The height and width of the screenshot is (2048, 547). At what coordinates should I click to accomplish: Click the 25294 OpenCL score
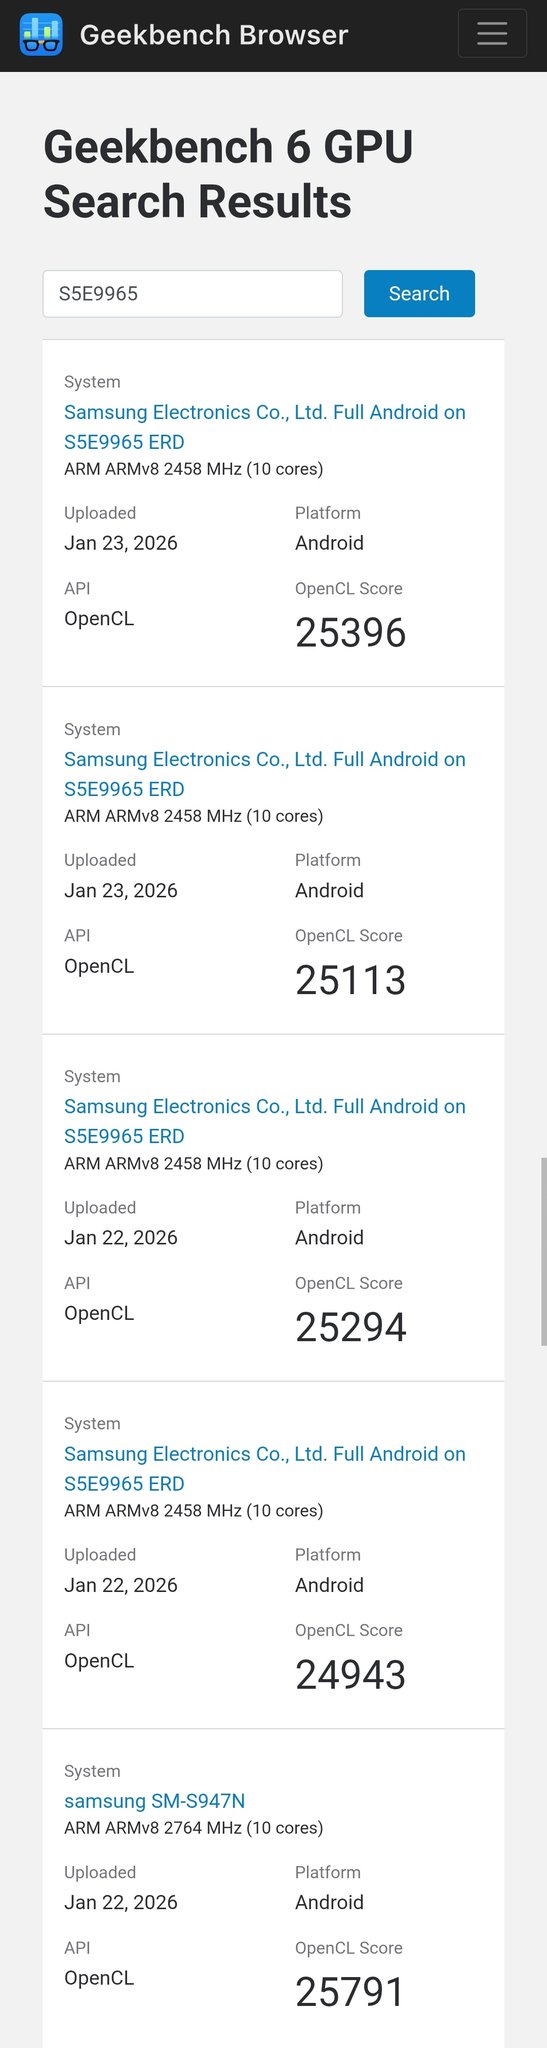click(351, 1327)
